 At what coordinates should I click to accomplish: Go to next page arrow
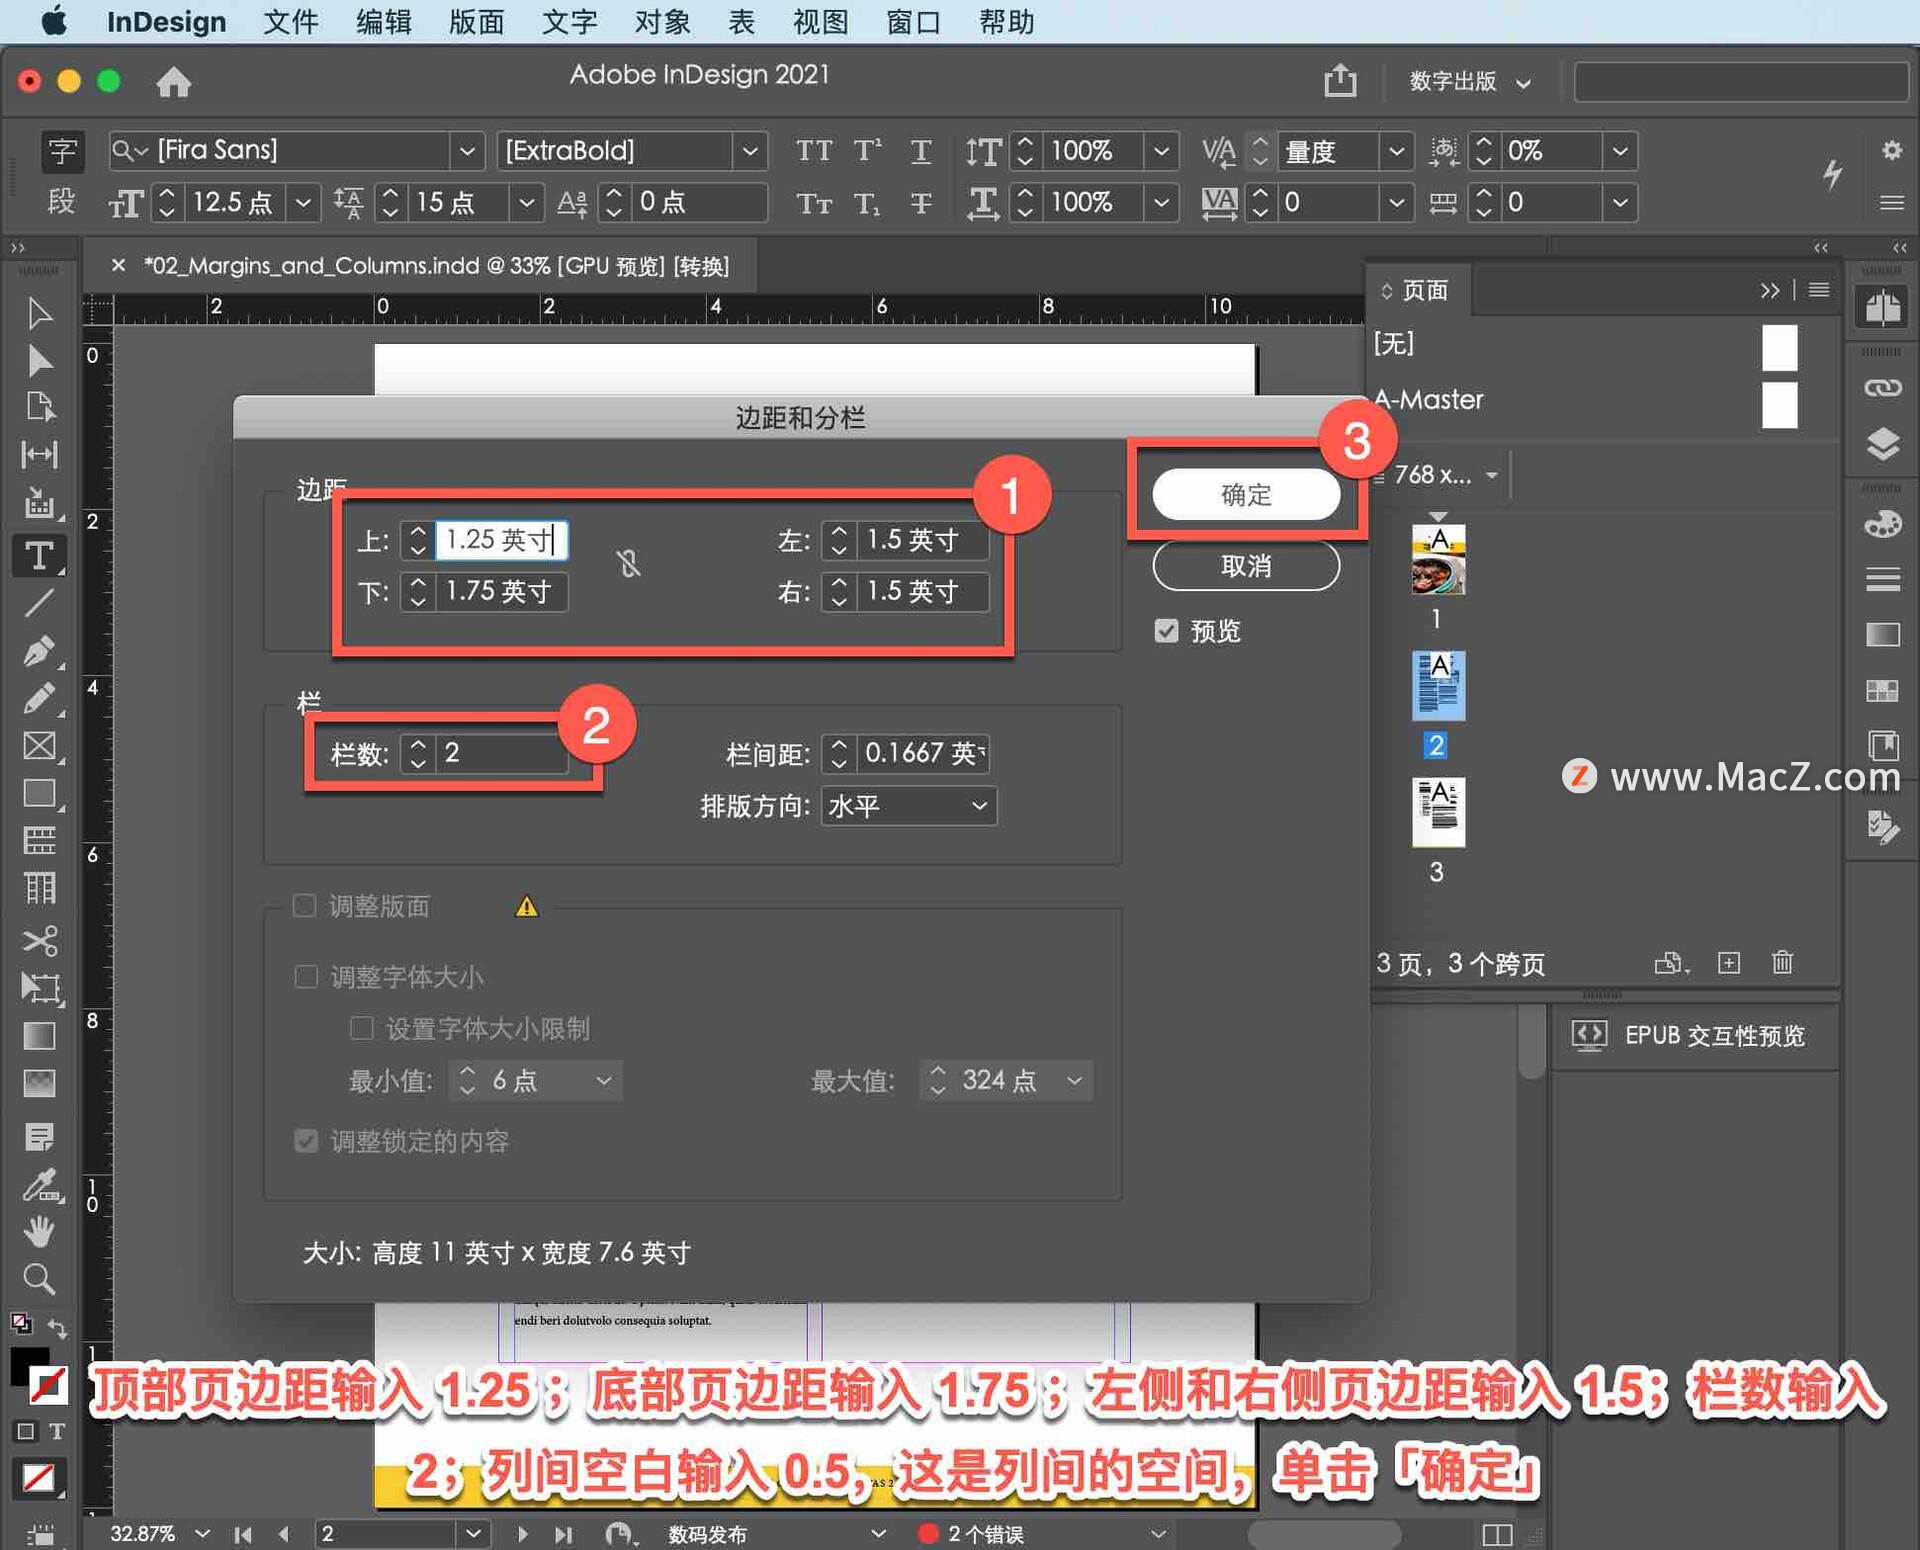[x=522, y=1534]
